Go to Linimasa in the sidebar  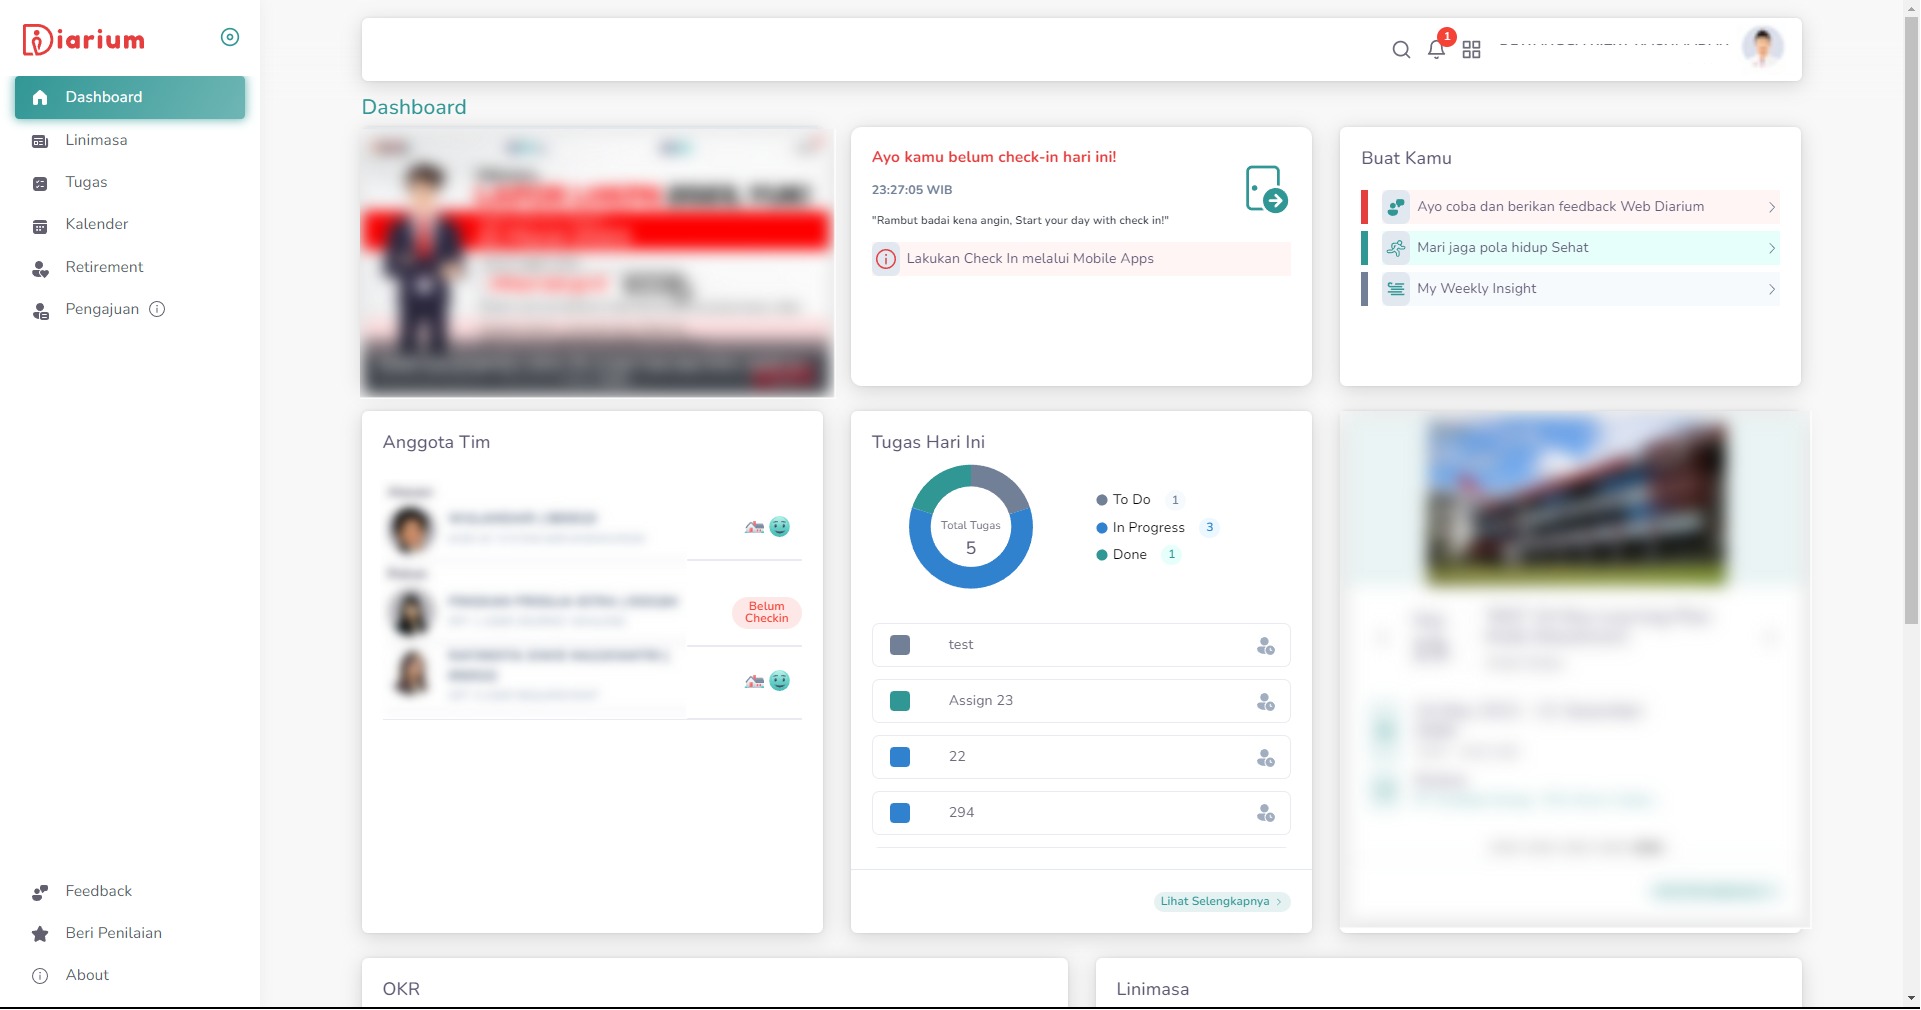coord(96,140)
